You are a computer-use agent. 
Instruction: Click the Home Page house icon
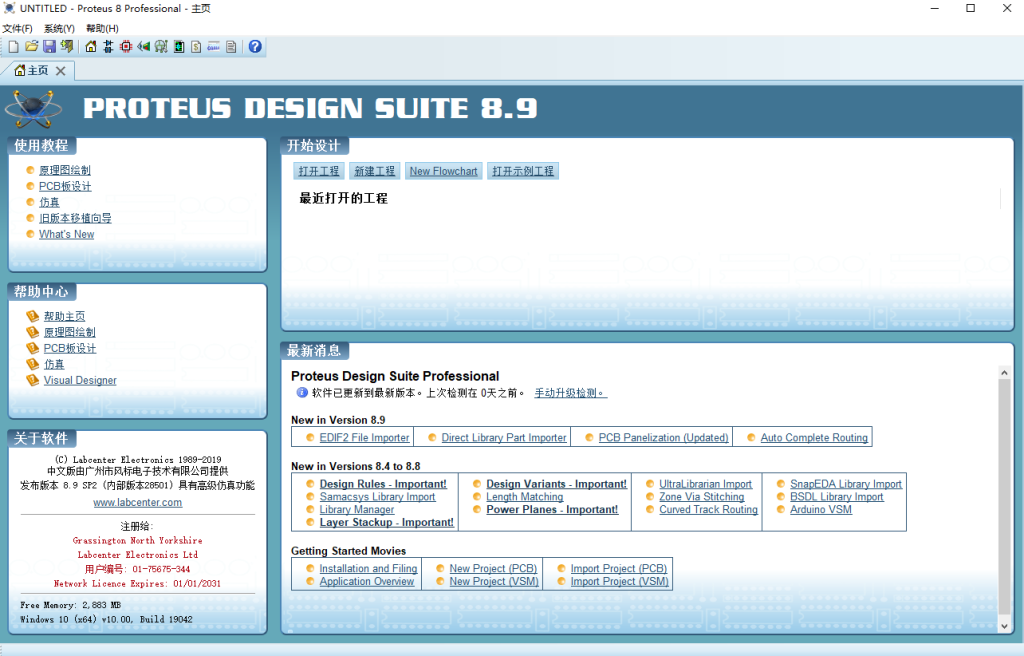[91, 47]
